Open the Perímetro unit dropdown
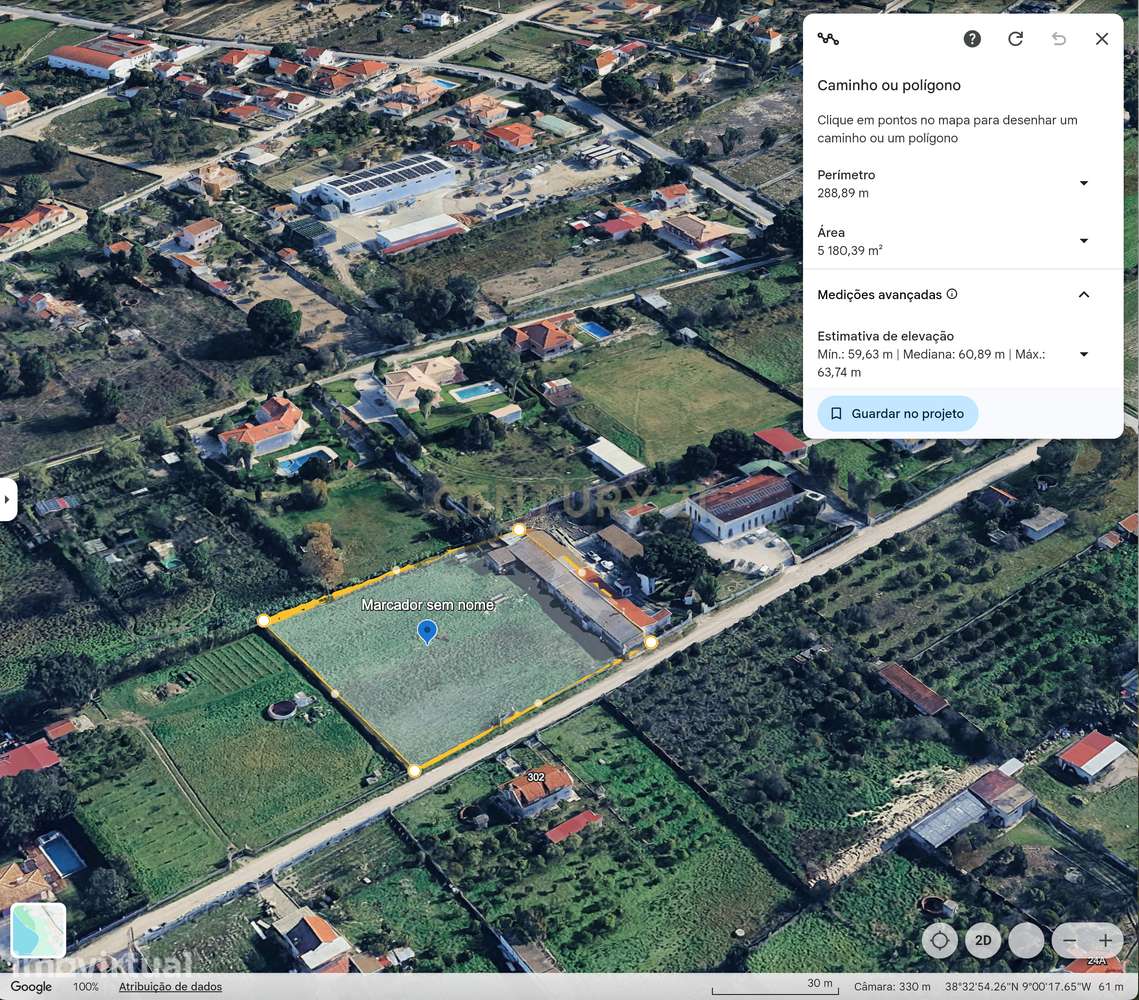This screenshot has height=1000, width=1139. click(x=1084, y=183)
